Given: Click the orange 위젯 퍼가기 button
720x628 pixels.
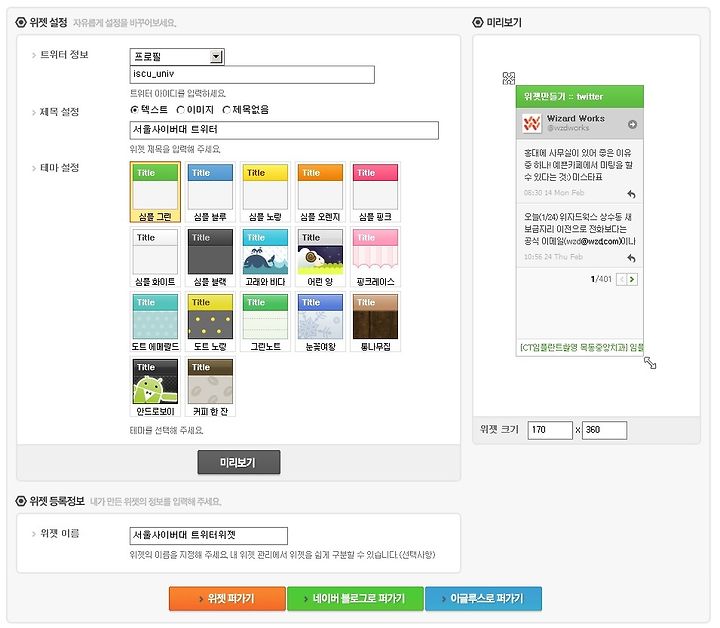Looking at the screenshot, I should coord(227,599).
